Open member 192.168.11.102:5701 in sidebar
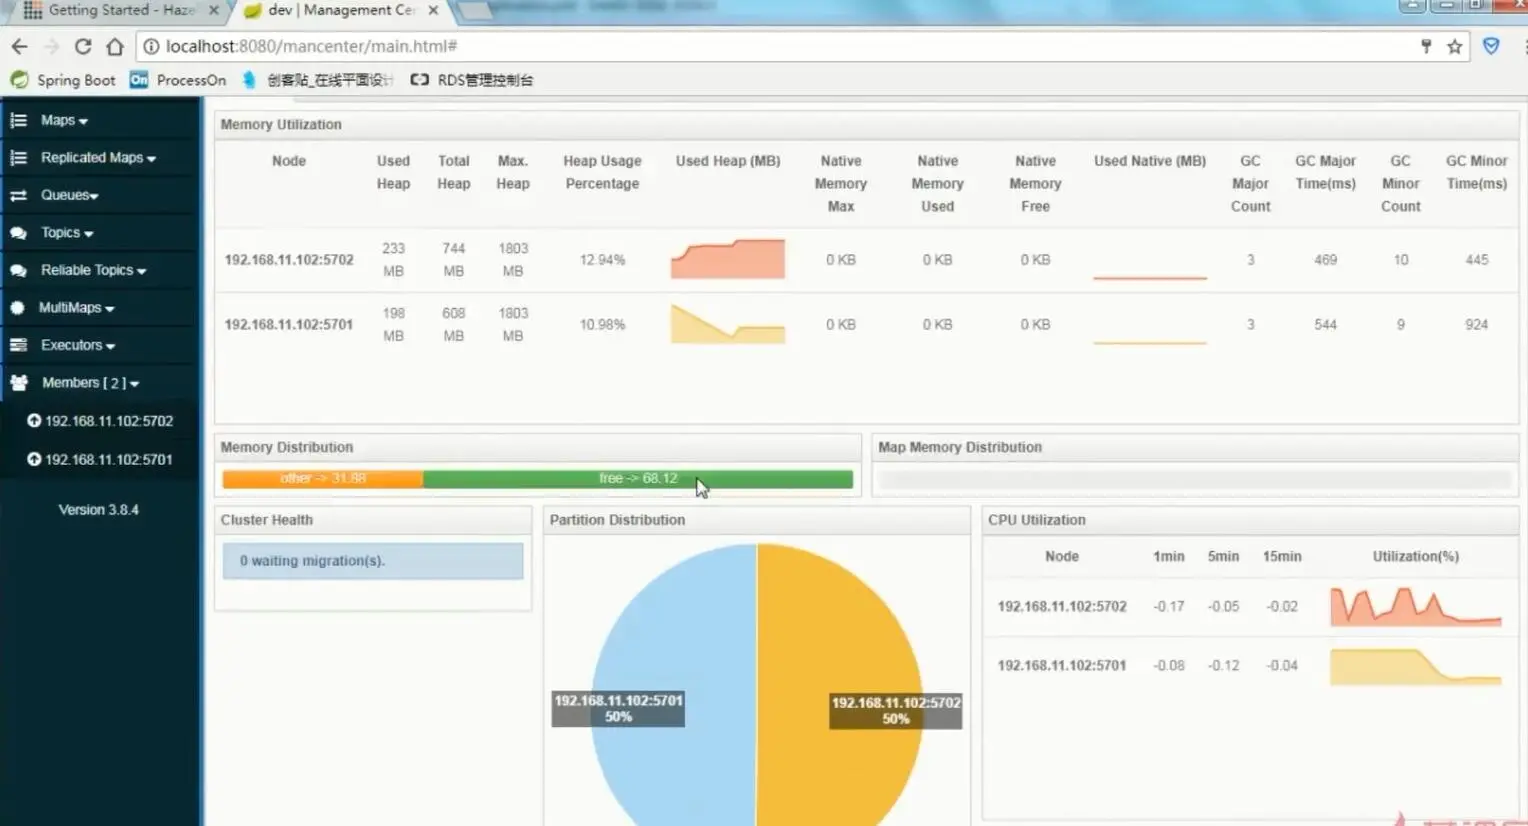This screenshot has height=826, width=1528. 109,459
